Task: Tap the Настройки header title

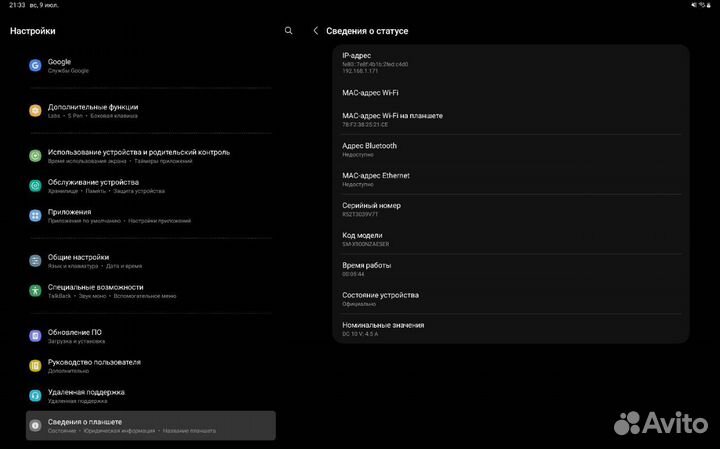Action: [x=33, y=31]
